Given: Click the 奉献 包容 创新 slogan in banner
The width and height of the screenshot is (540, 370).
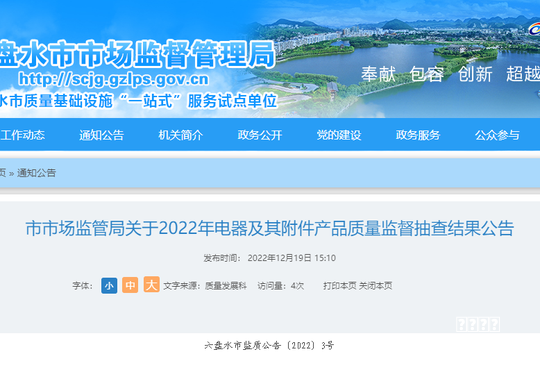Looking at the screenshot, I should click(x=450, y=74).
